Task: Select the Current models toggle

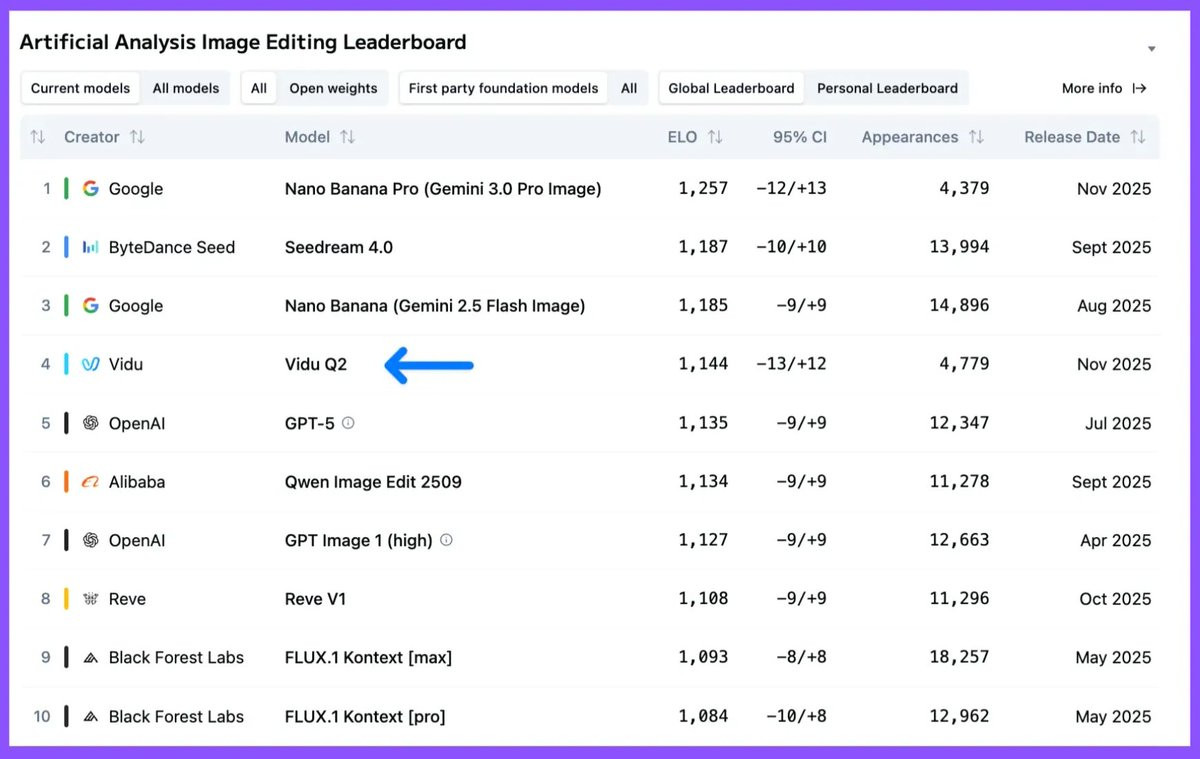Action: click(80, 88)
